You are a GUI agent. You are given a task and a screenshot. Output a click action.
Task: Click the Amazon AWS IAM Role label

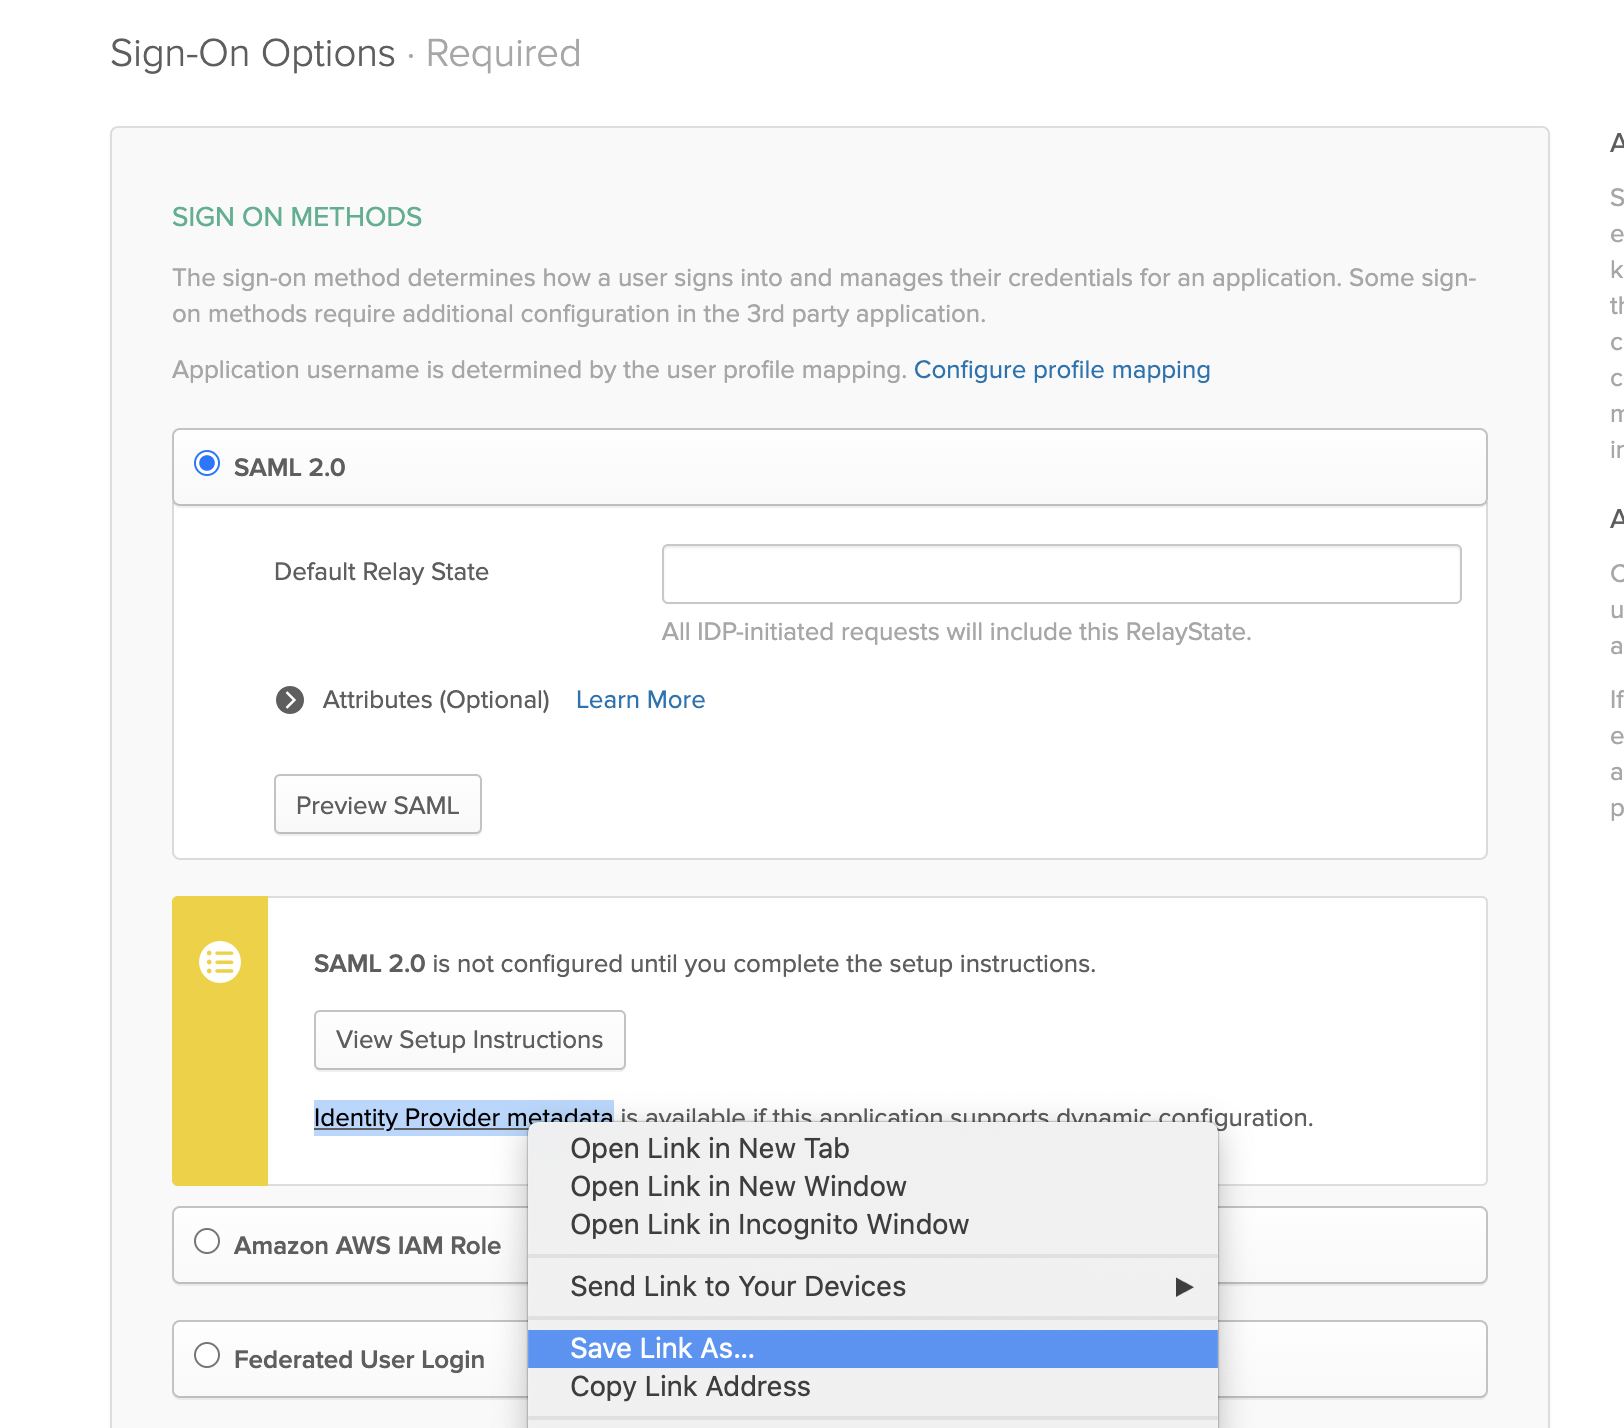[x=367, y=1246]
